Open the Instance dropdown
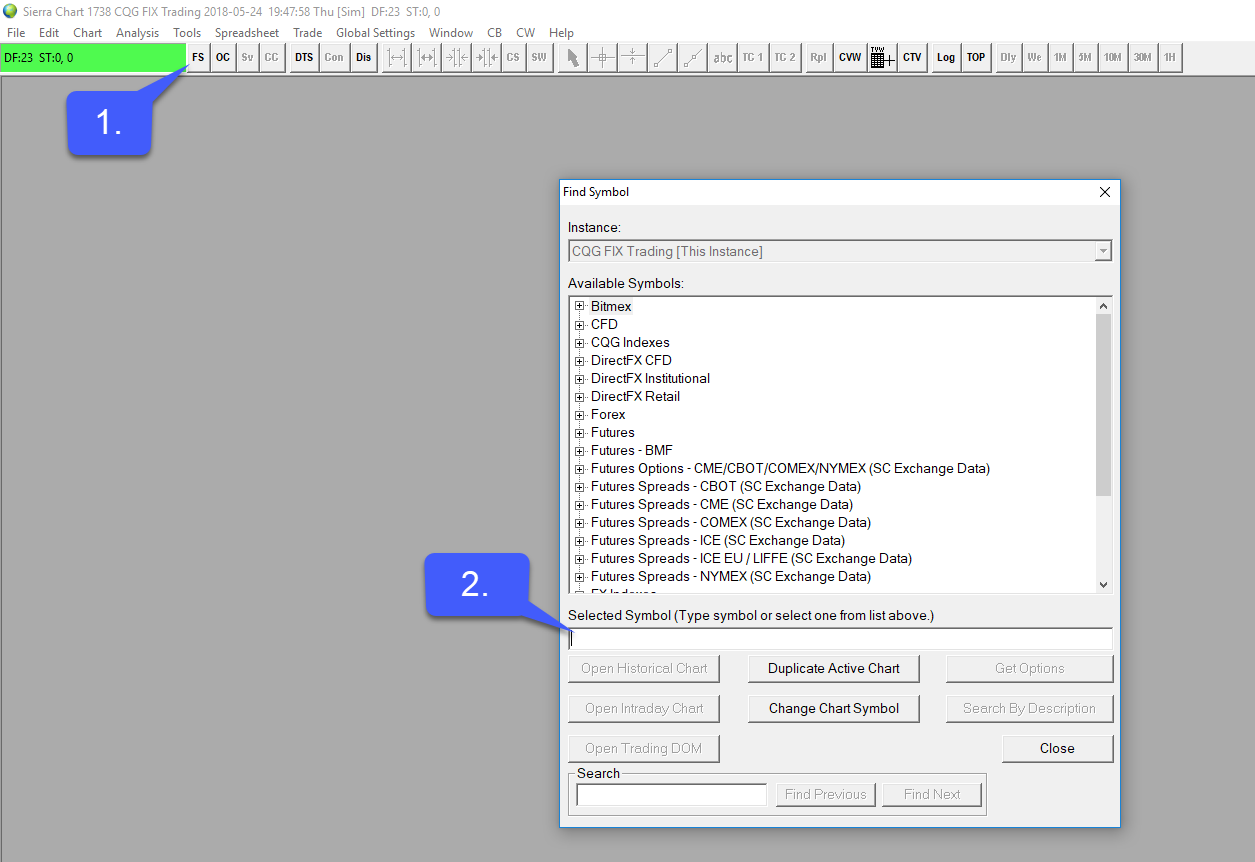The height and width of the screenshot is (862, 1255). coord(839,251)
